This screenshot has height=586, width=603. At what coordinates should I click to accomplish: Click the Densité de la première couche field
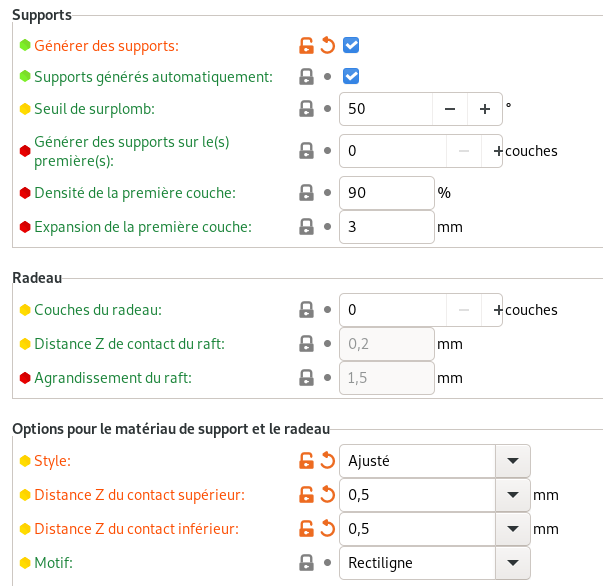(387, 193)
